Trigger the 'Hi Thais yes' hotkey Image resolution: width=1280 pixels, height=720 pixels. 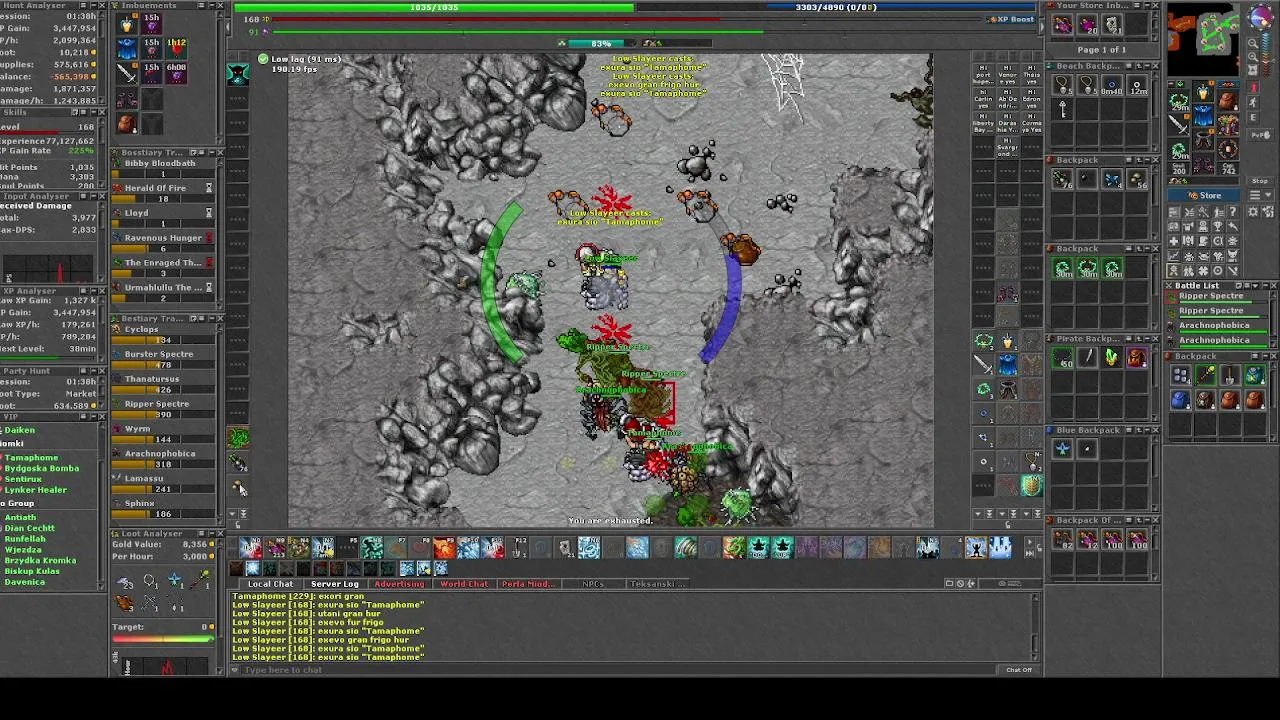1031,75
